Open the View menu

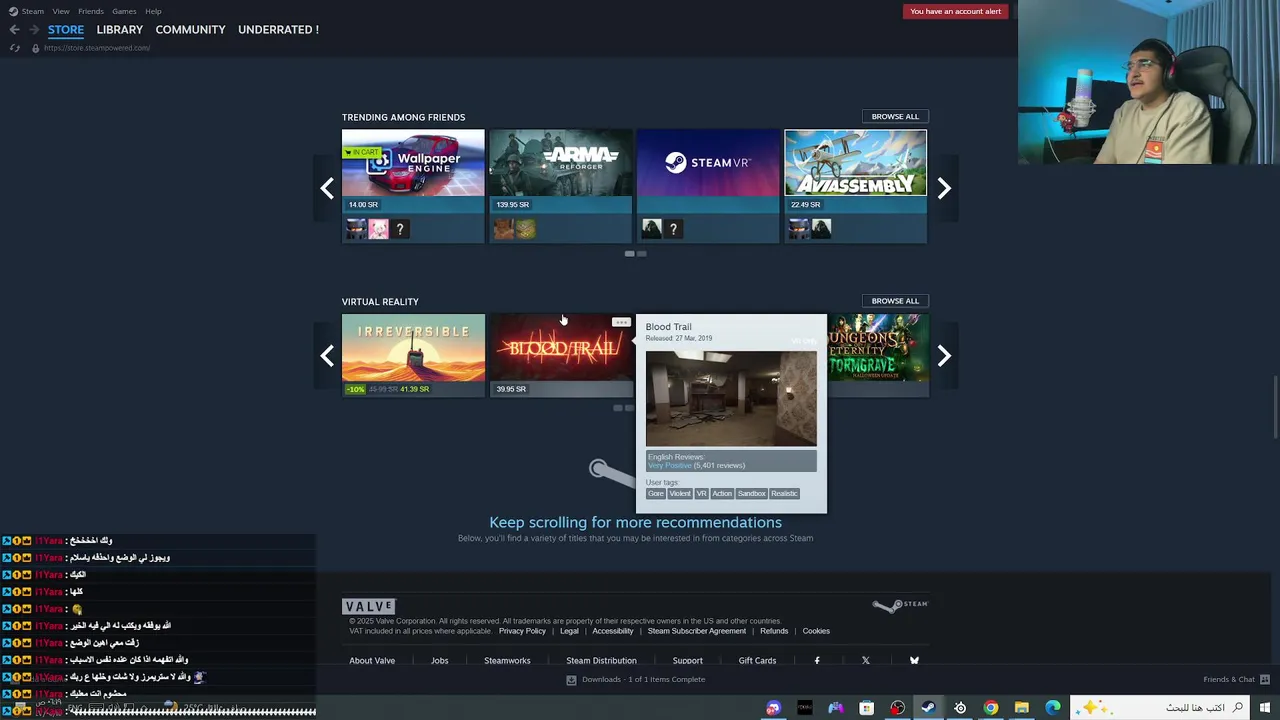[61, 11]
